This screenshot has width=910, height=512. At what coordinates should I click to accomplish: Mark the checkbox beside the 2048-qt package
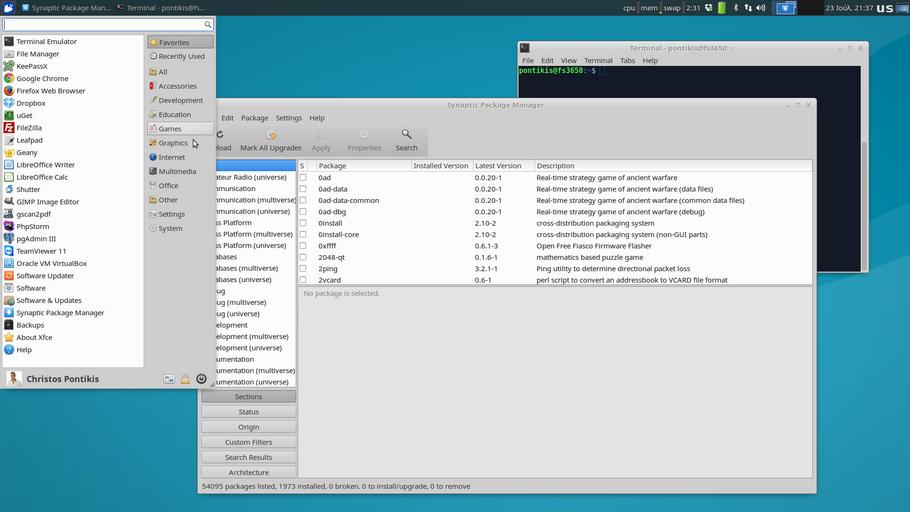303,257
